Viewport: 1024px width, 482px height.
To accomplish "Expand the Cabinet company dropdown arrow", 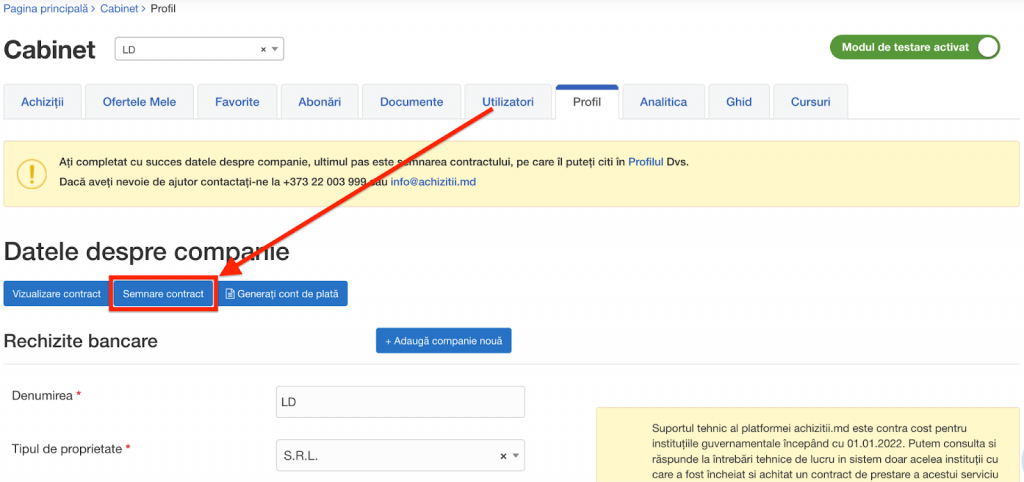I will coord(276,49).
